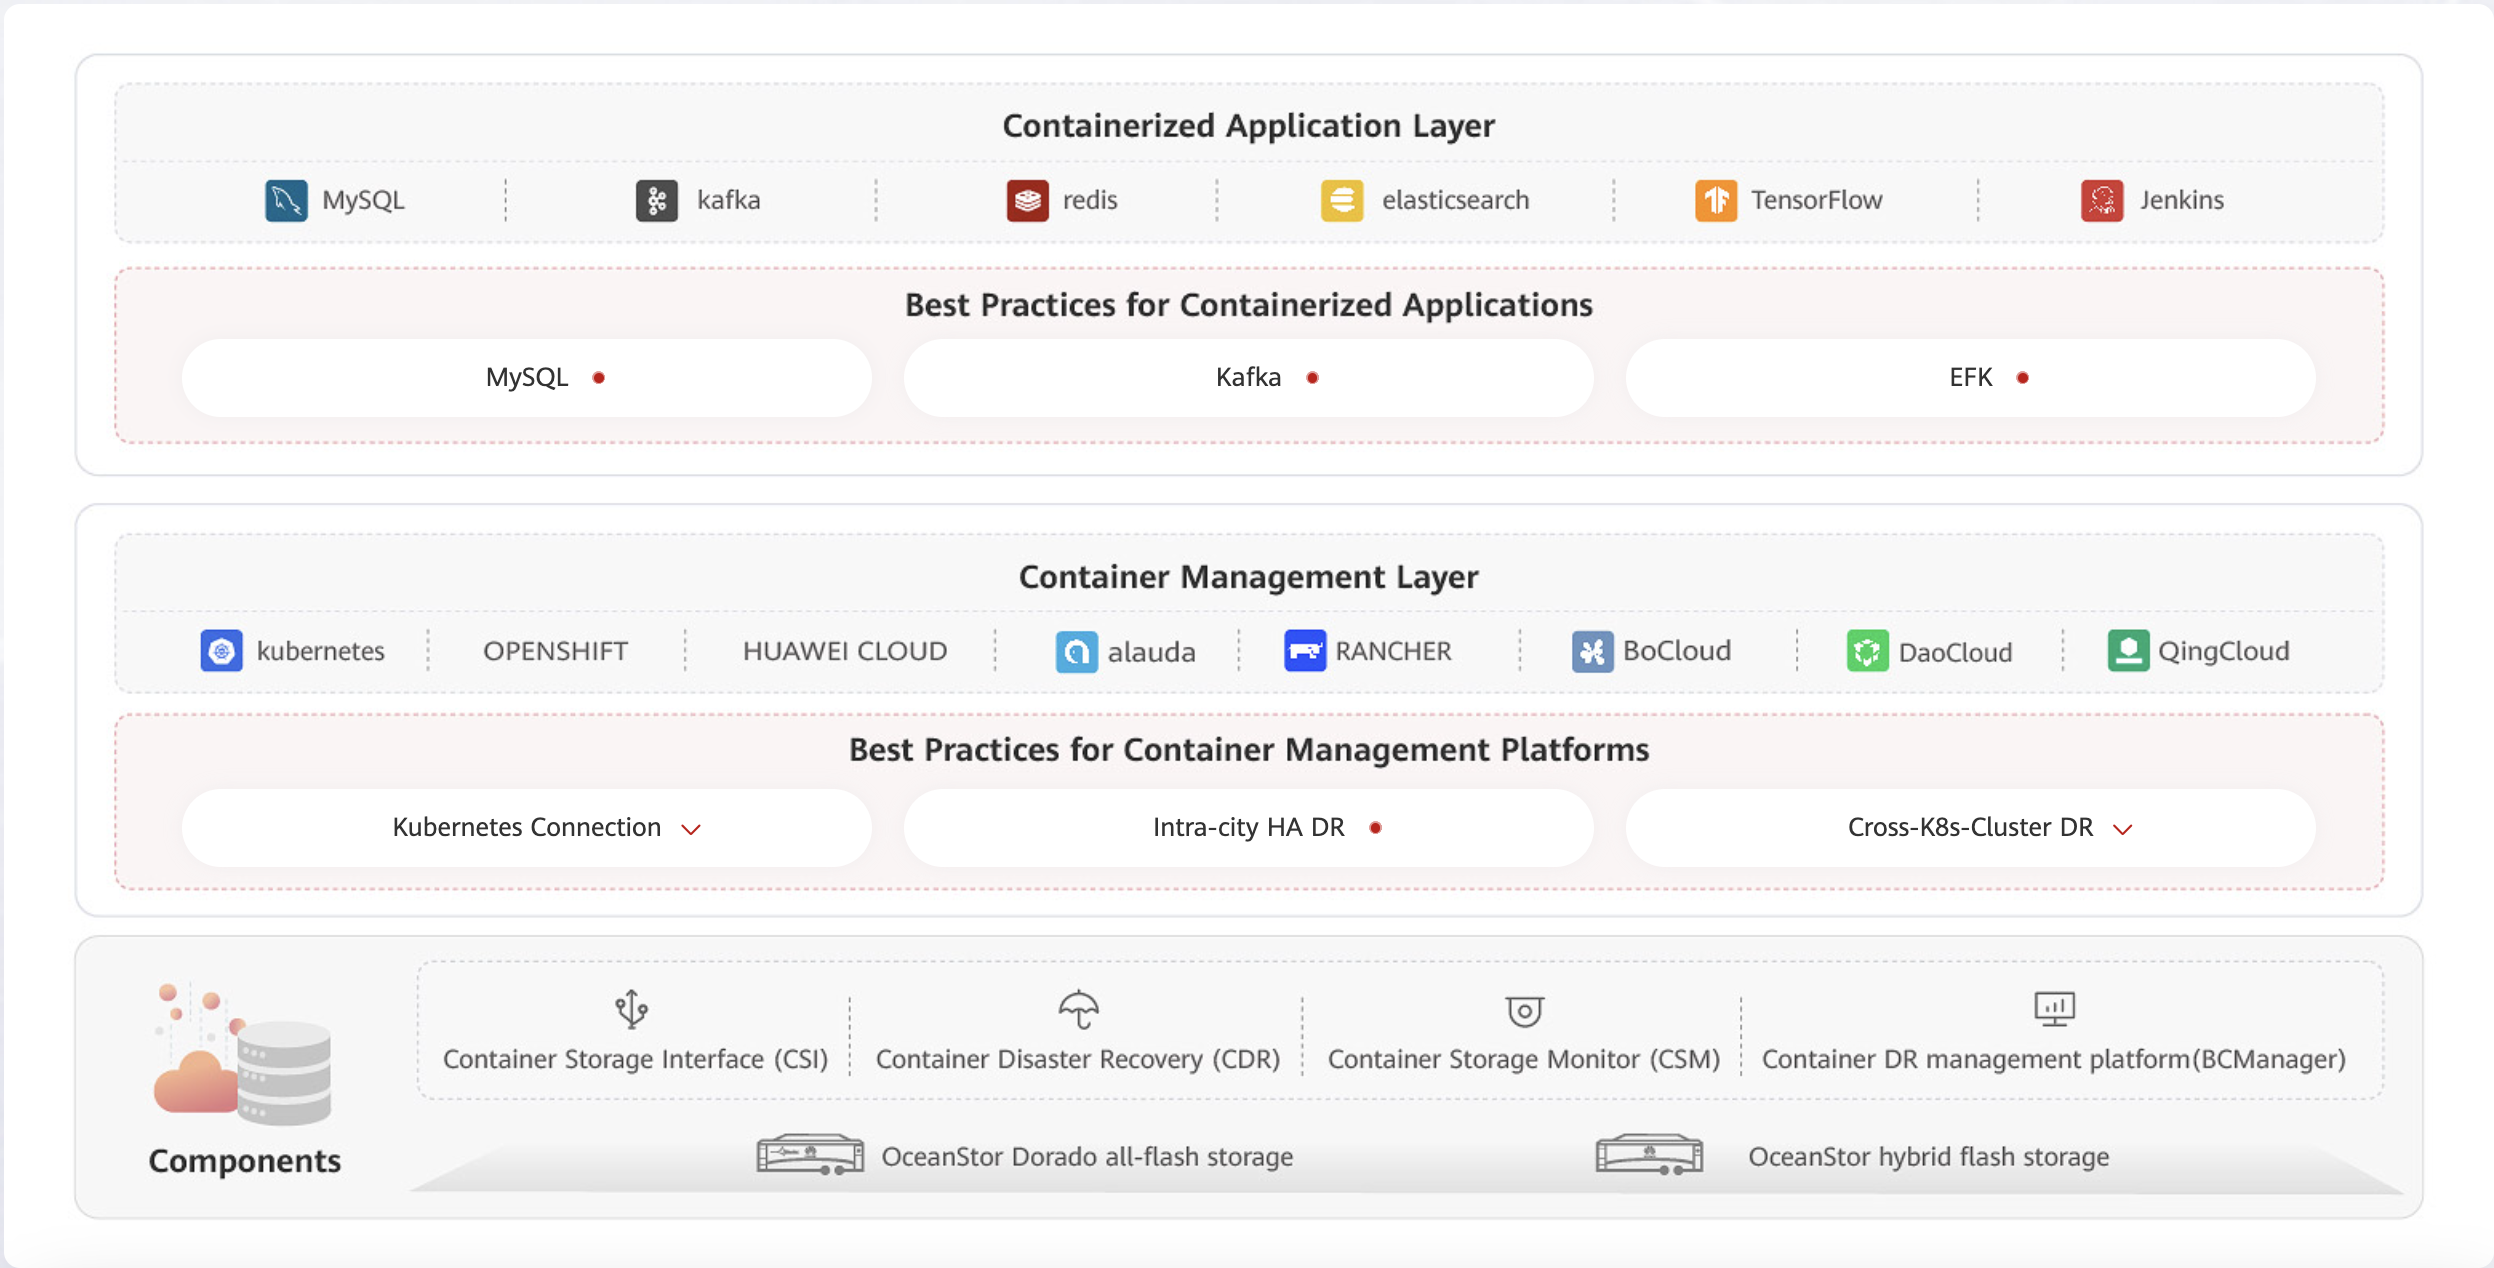The width and height of the screenshot is (2494, 1268).
Task: Click the Jenkins red icon
Action: point(2102,200)
